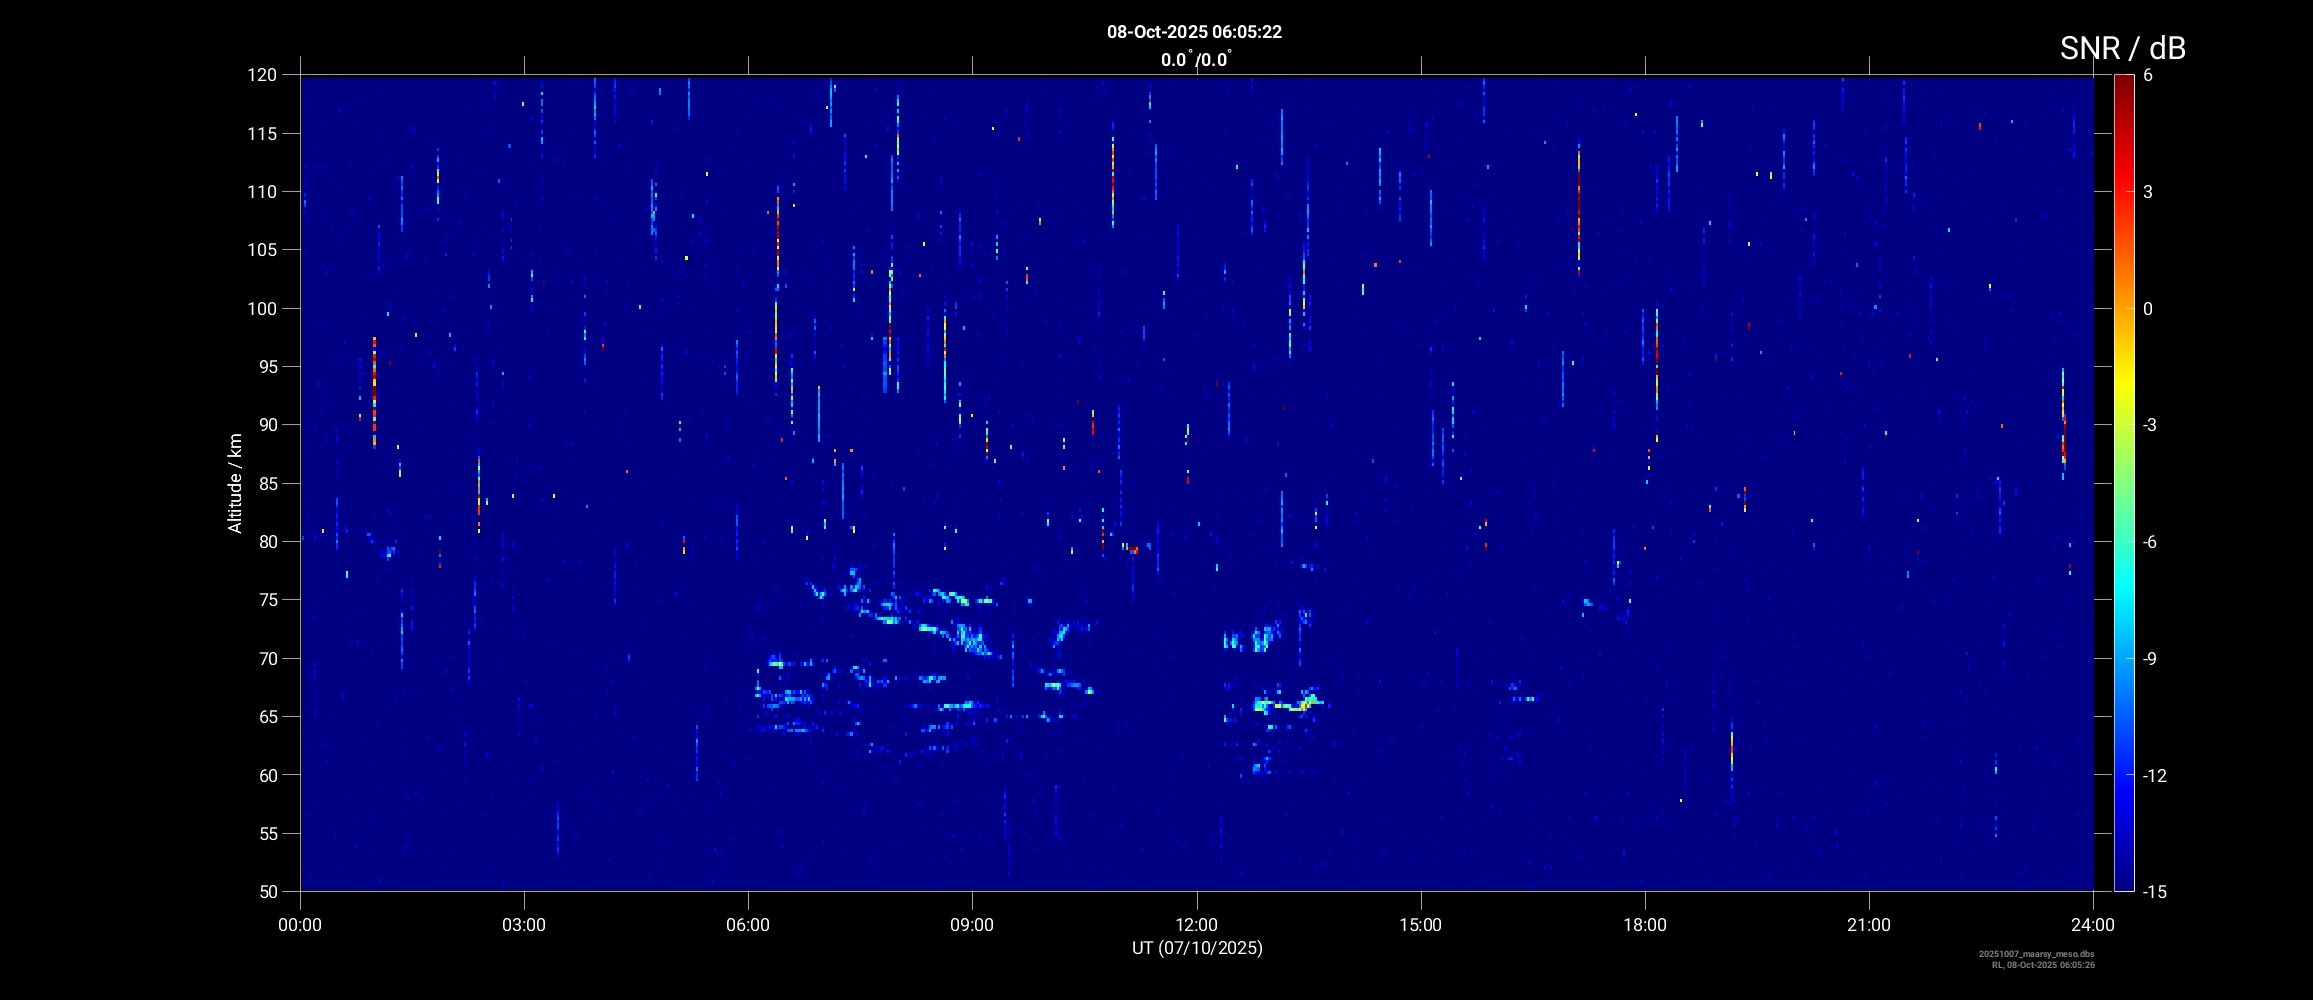Click the UT (07/10/2025) x-axis label
Screen dimensions: 2313x1000
click(1197, 948)
